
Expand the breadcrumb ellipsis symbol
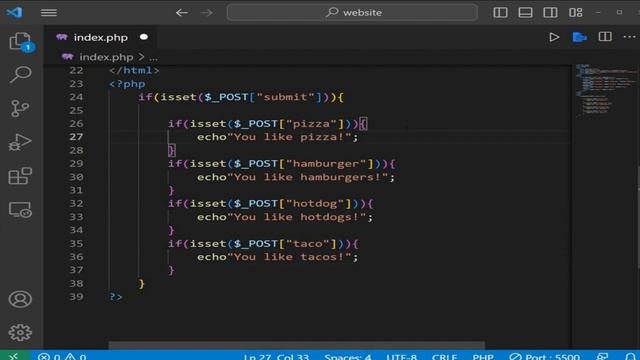[153, 58]
